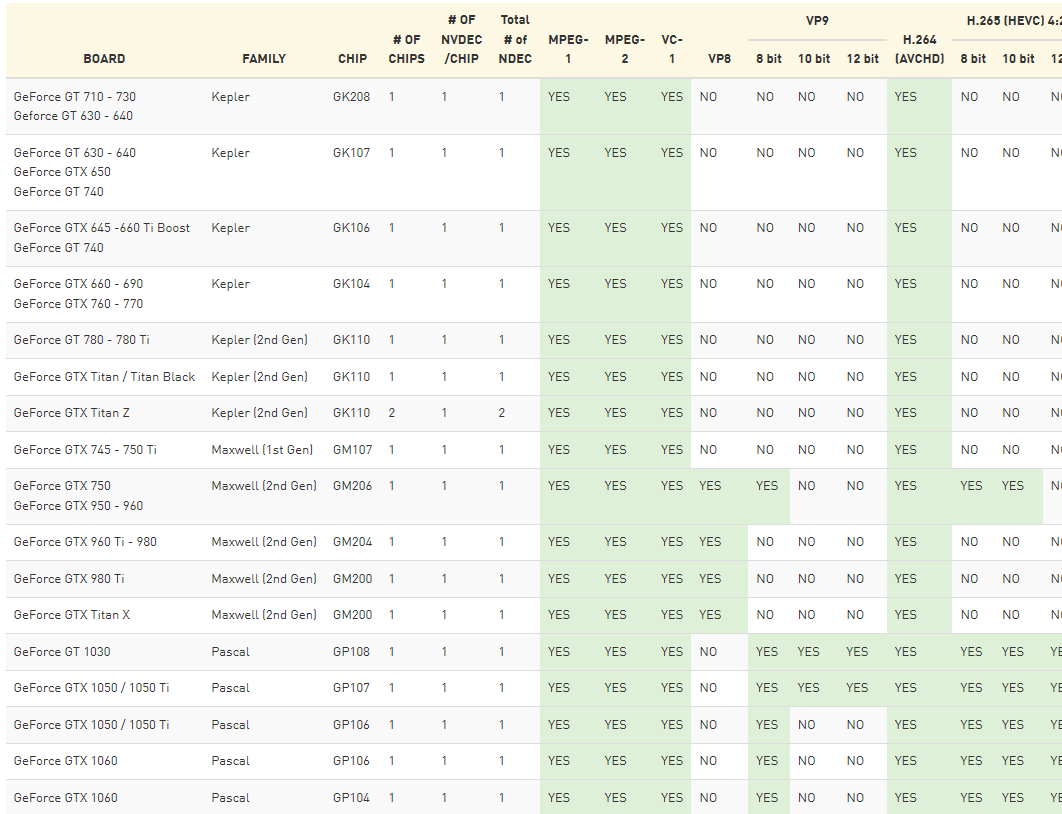Click the VP9 group header
This screenshot has height=814, width=1062.
pos(817,20)
